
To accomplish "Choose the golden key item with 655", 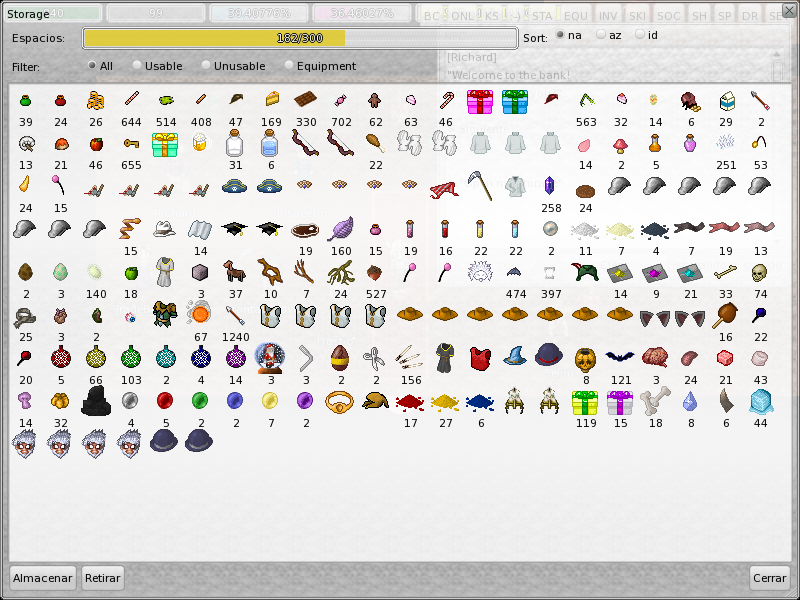I will click(131, 144).
